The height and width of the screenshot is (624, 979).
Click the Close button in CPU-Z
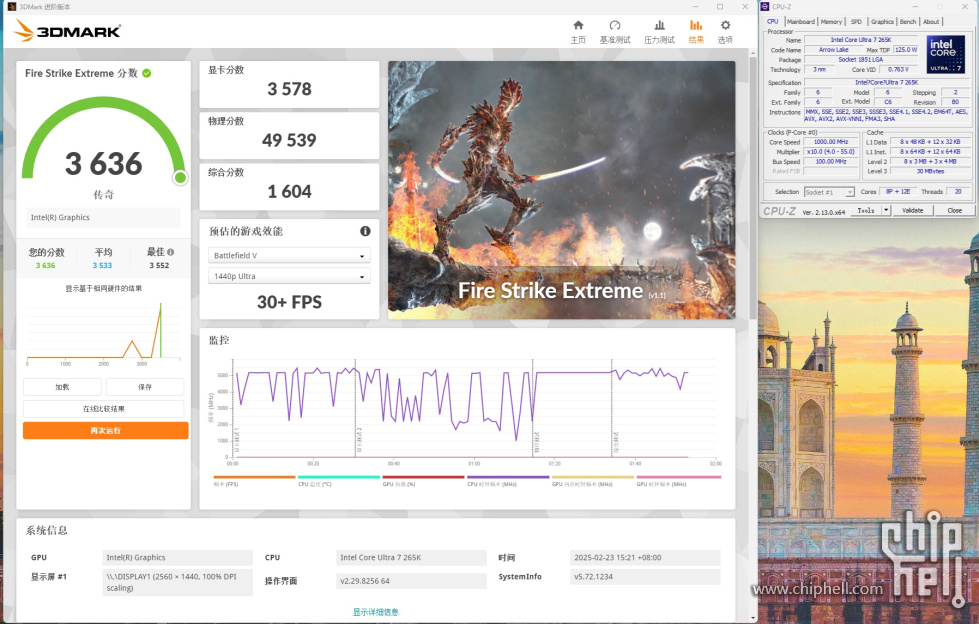[x=954, y=210]
